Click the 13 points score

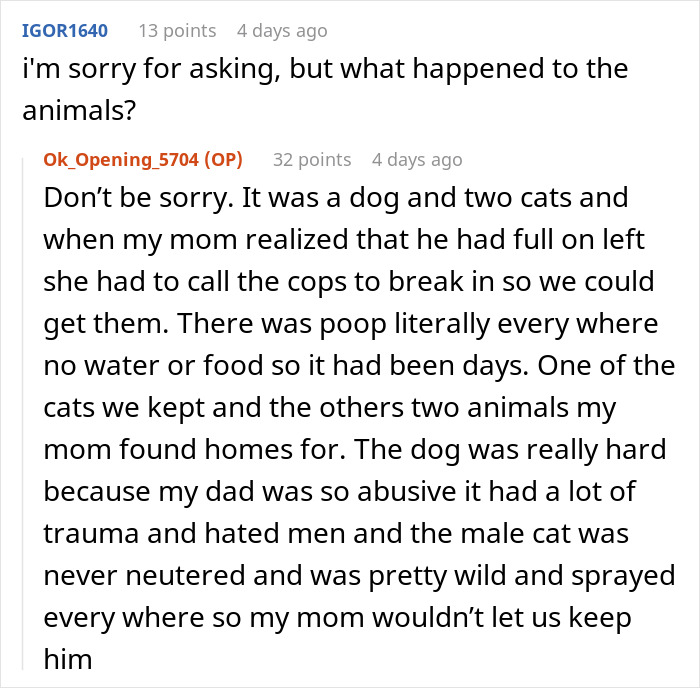[177, 31]
